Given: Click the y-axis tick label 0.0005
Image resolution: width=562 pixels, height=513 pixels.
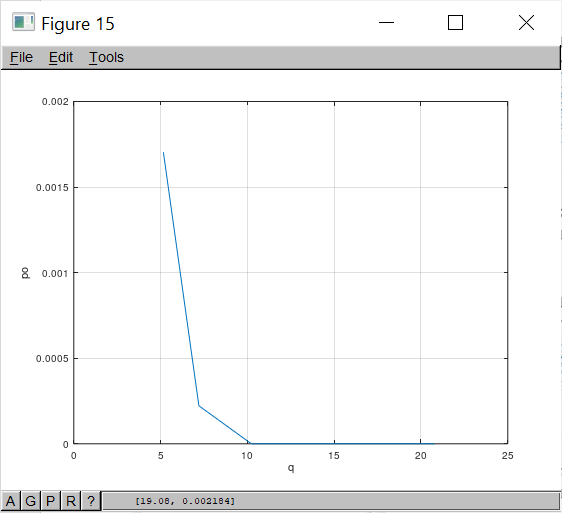Looking at the screenshot, I should pyautogui.click(x=52, y=359).
